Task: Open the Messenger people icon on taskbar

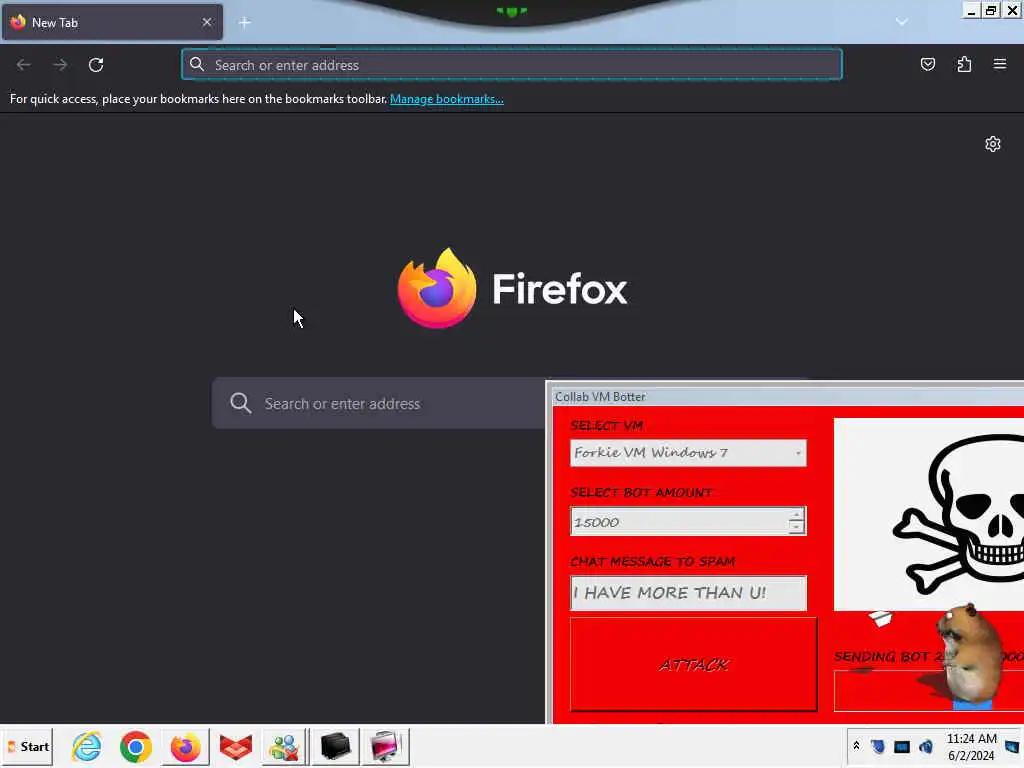Action: click(284, 746)
